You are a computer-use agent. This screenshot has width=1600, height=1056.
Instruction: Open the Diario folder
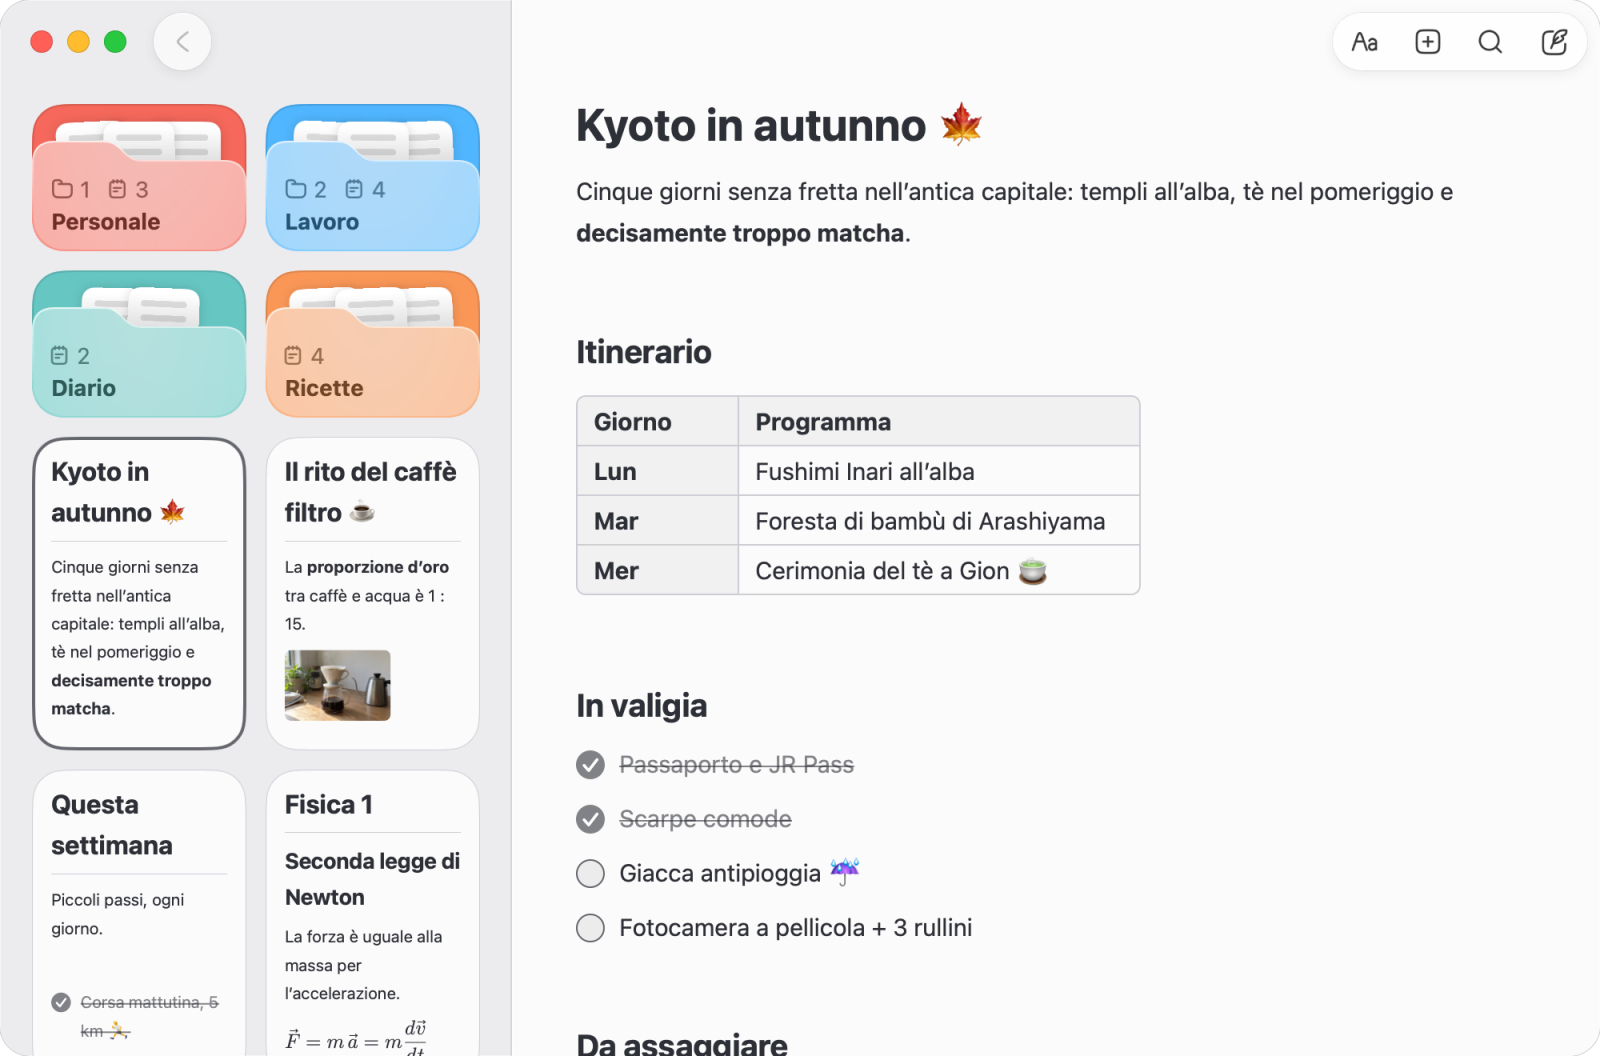139,344
